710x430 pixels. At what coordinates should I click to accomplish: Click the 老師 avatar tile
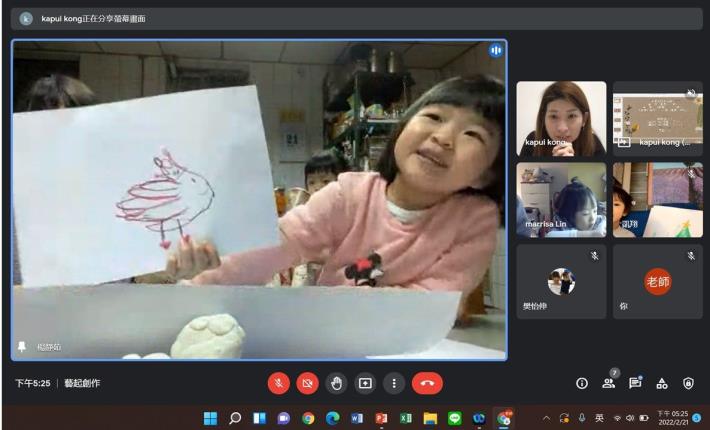(657, 282)
